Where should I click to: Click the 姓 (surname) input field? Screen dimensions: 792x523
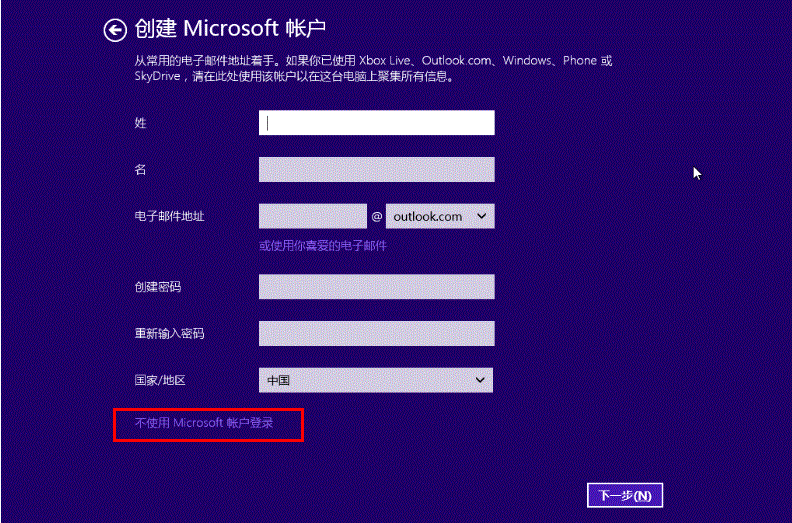(376, 123)
